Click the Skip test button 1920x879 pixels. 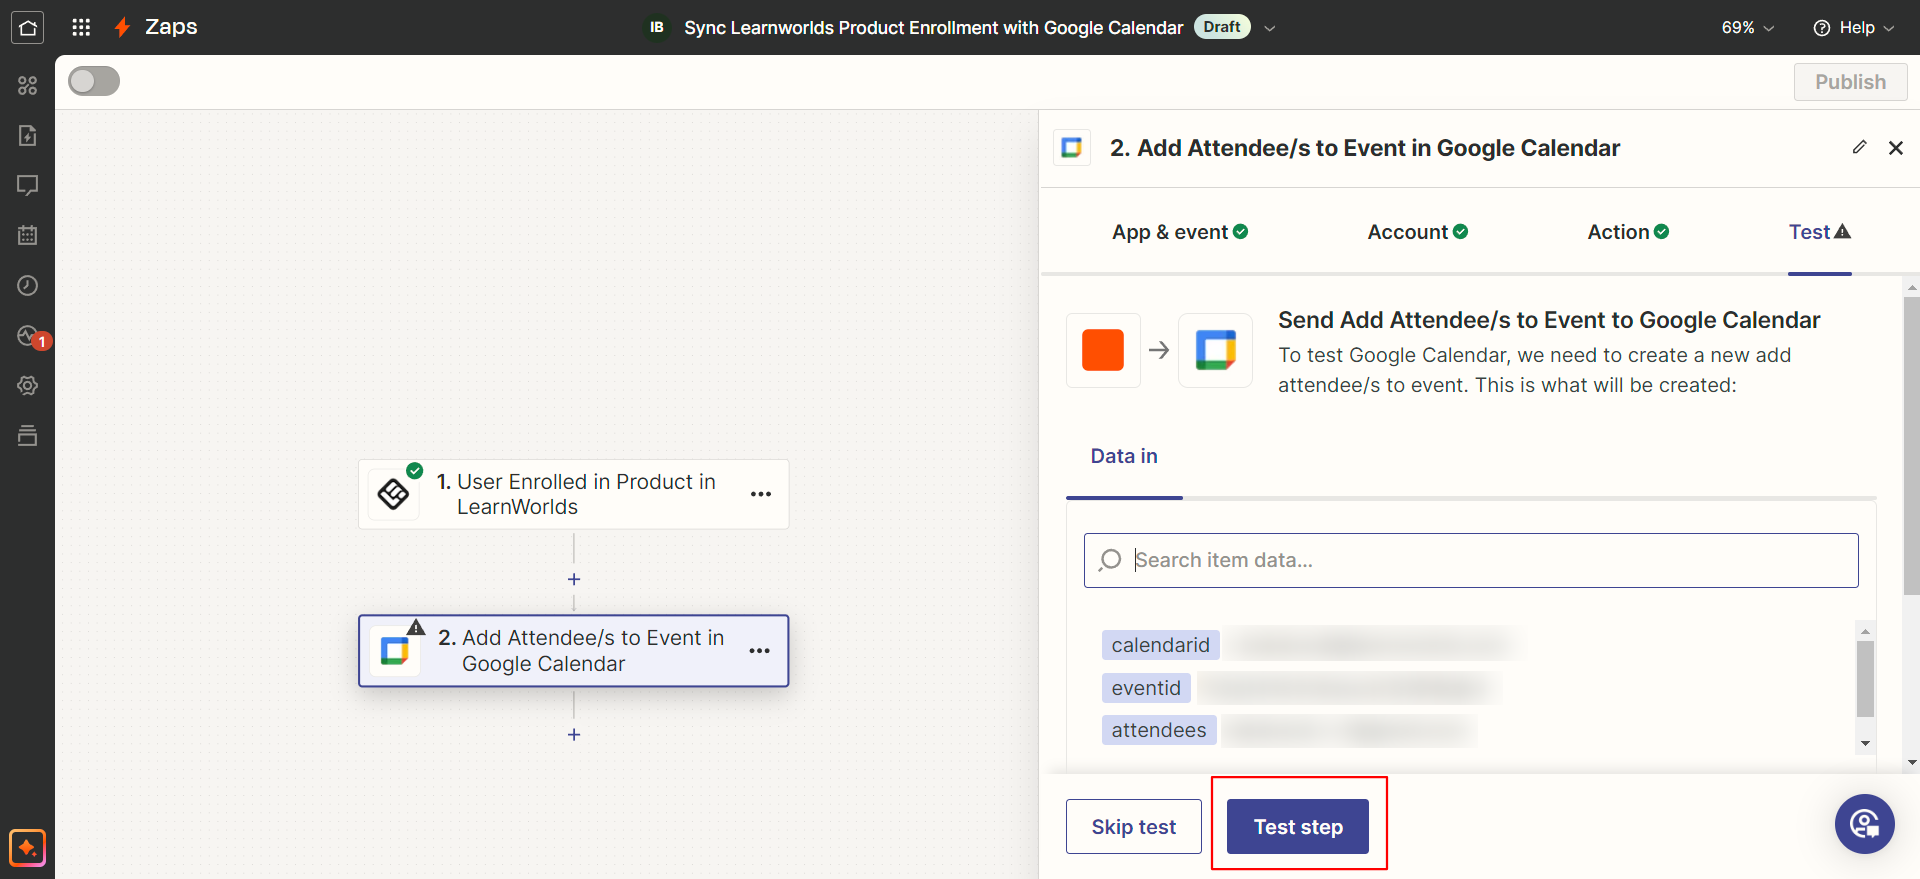[1134, 826]
